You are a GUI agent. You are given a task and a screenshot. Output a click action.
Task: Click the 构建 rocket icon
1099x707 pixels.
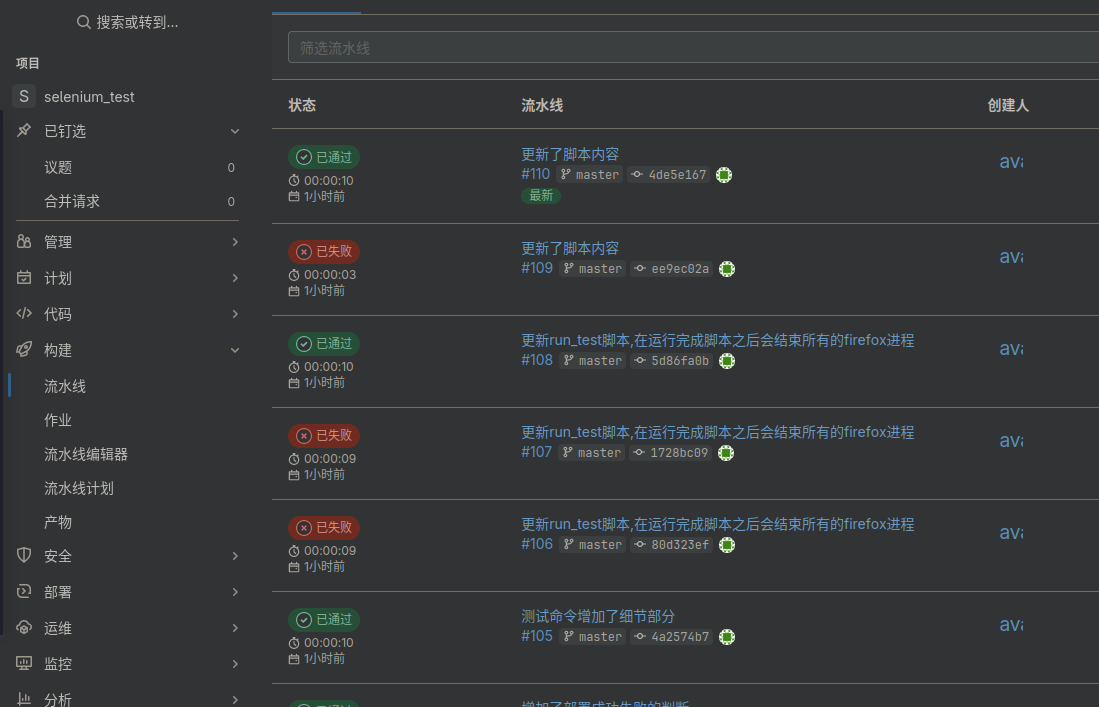[24, 350]
